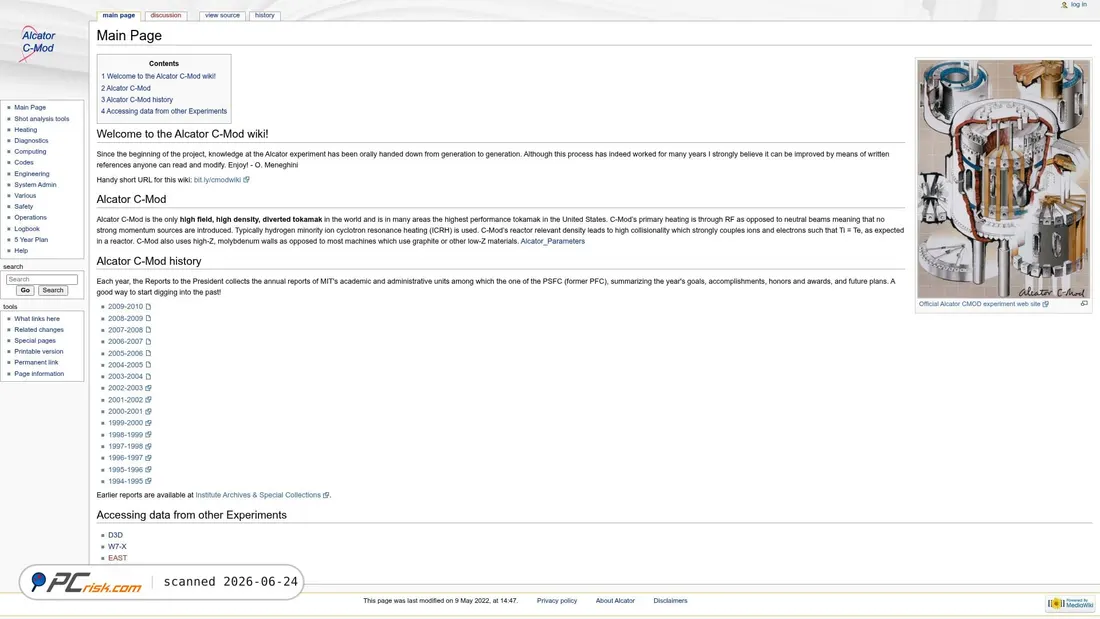1100x619 pixels.
Task: Jump to contents entry 4 Accessing data
Action: 163,111
